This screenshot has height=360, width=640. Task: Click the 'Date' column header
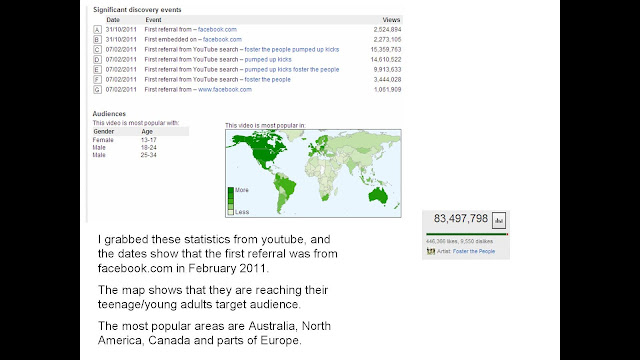tap(113, 20)
